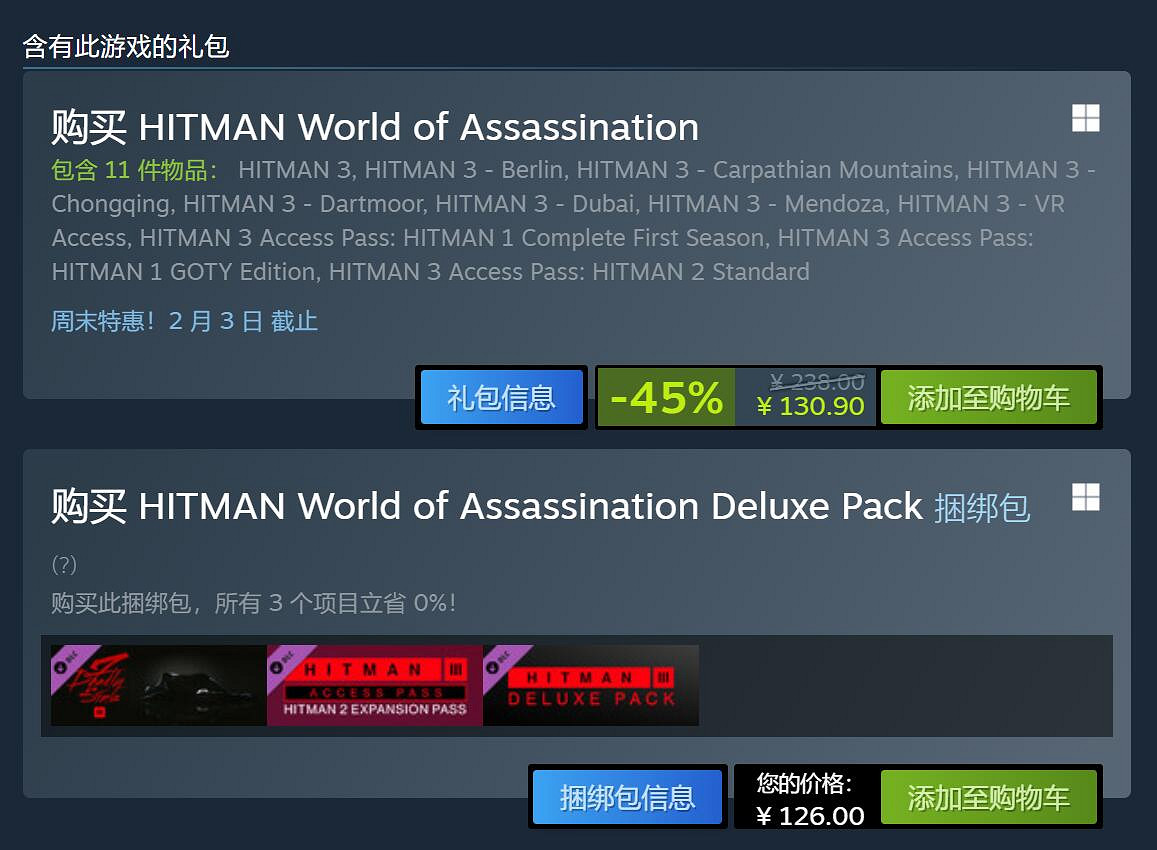Add the ¥126.00 bundle via 添加至购物车
This screenshot has width=1157, height=850.
pyautogui.click(x=988, y=797)
